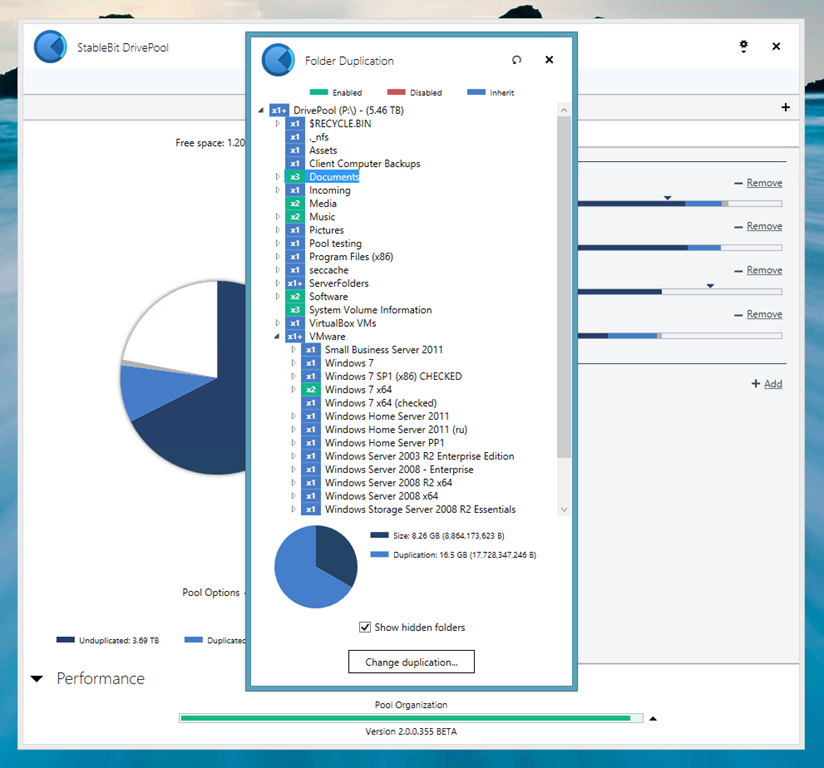Click the x1 badge beside Small Business Server 2011

pyautogui.click(x=311, y=350)
